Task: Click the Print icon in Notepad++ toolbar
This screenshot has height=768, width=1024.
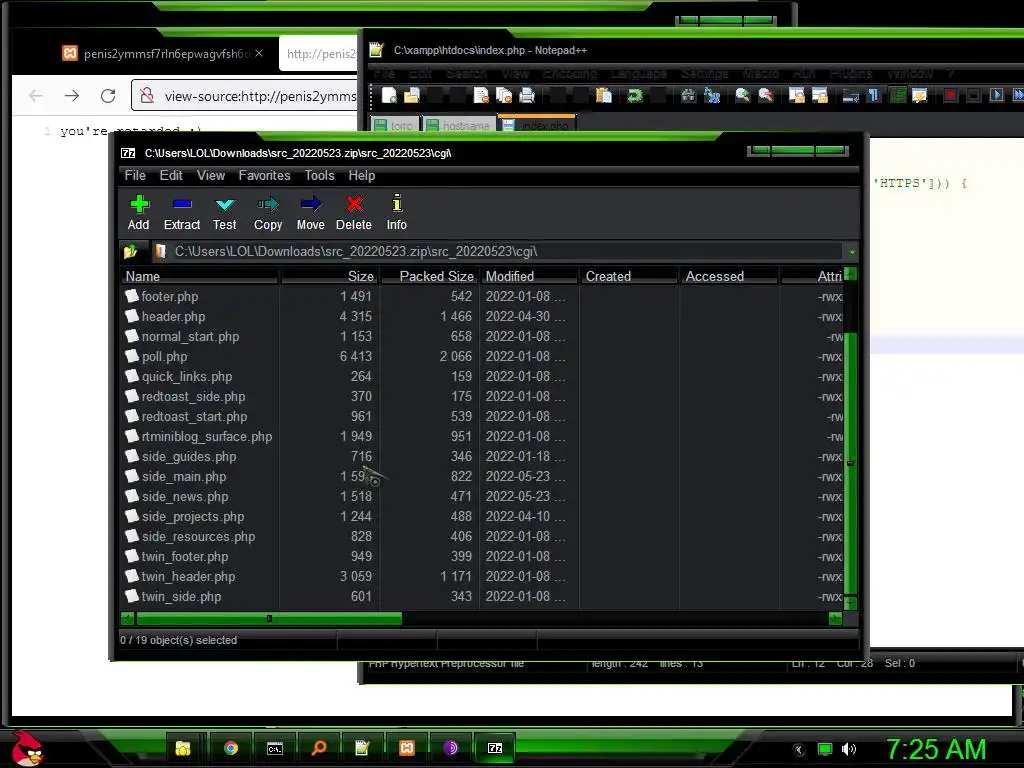Action: click(527, 95)
